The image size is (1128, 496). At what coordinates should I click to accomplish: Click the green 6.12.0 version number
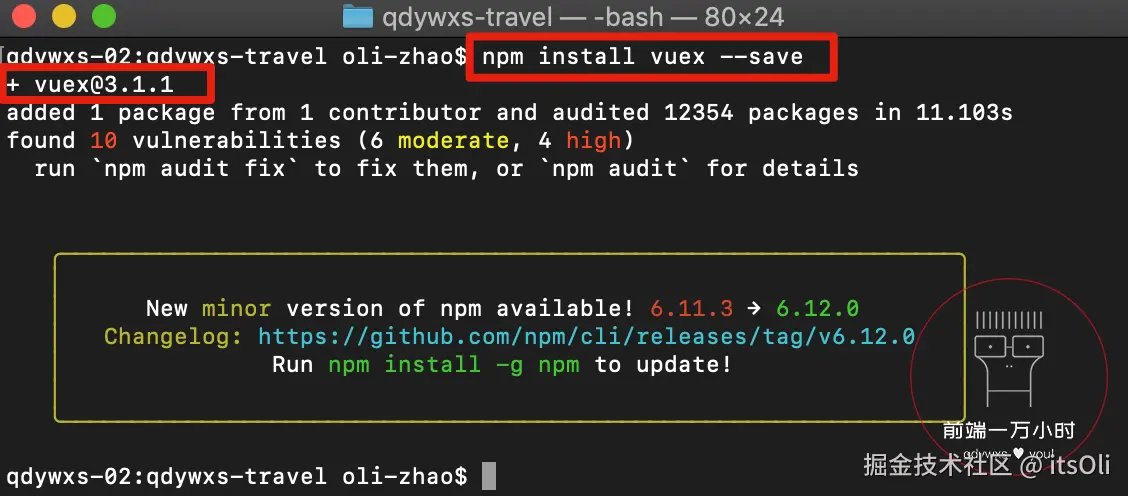click(x=817, y=309)
